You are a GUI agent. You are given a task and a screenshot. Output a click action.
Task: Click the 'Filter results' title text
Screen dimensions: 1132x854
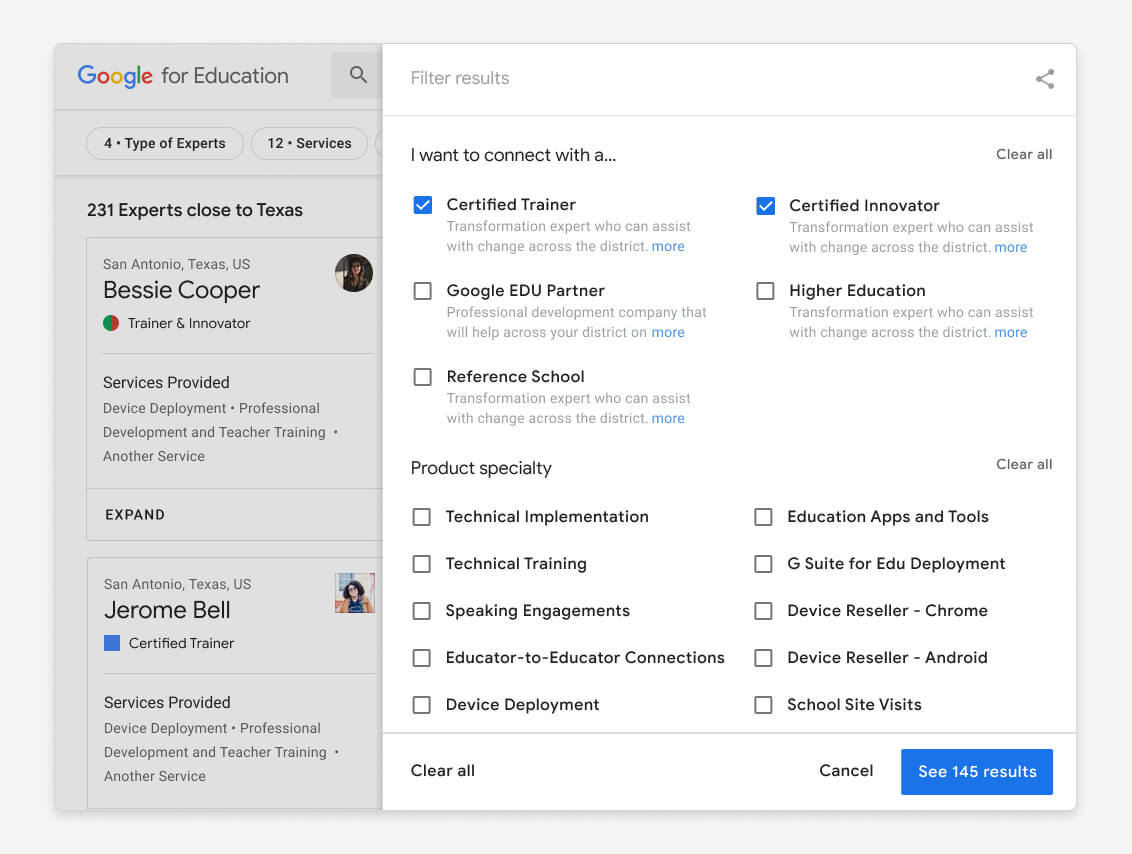[x=460, y=78]
